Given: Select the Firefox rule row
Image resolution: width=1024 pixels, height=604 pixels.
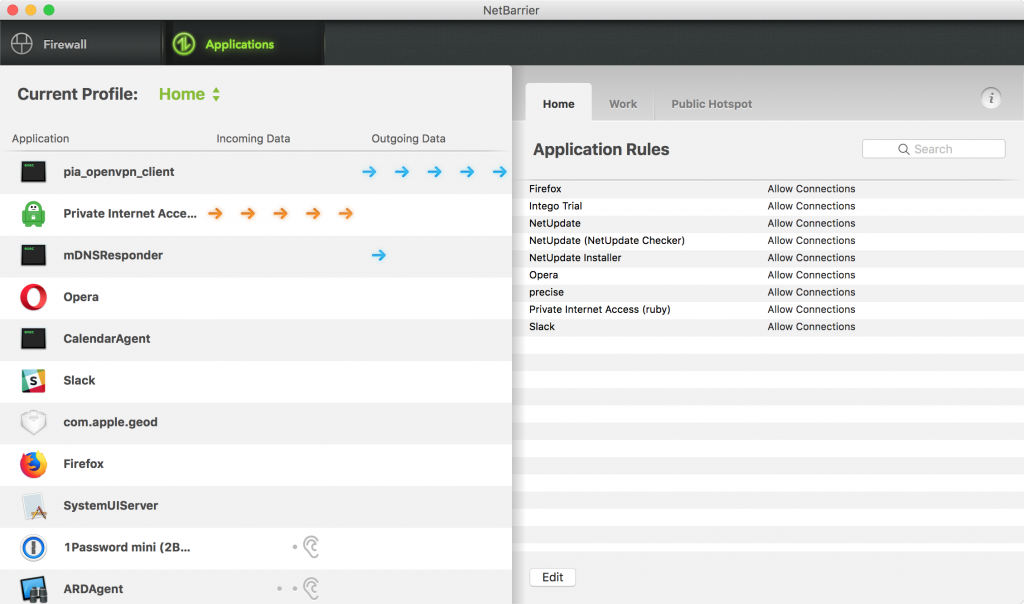Looking at the screenshot, I should click(768, 189).
